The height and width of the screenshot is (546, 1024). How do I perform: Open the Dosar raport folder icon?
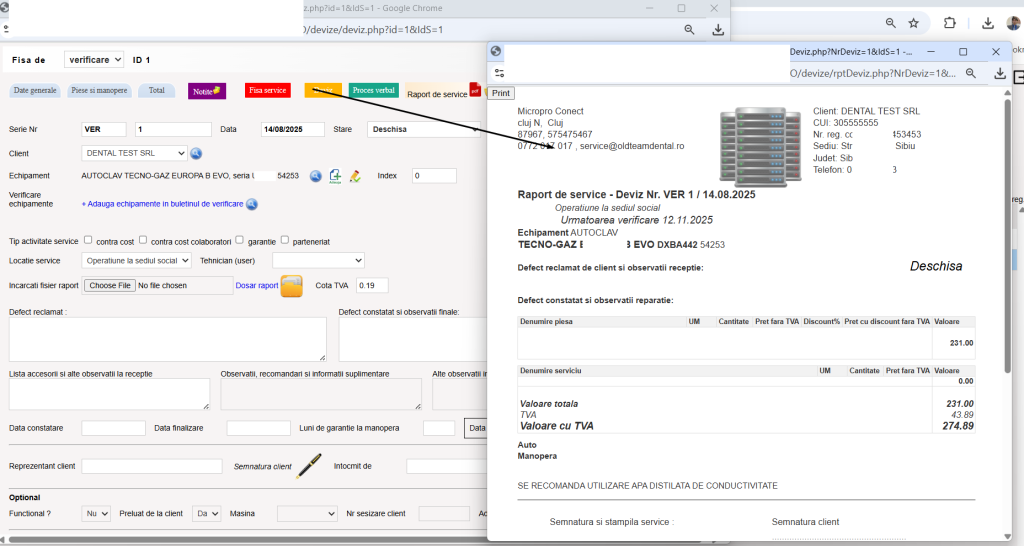click(x=291, y=286)
